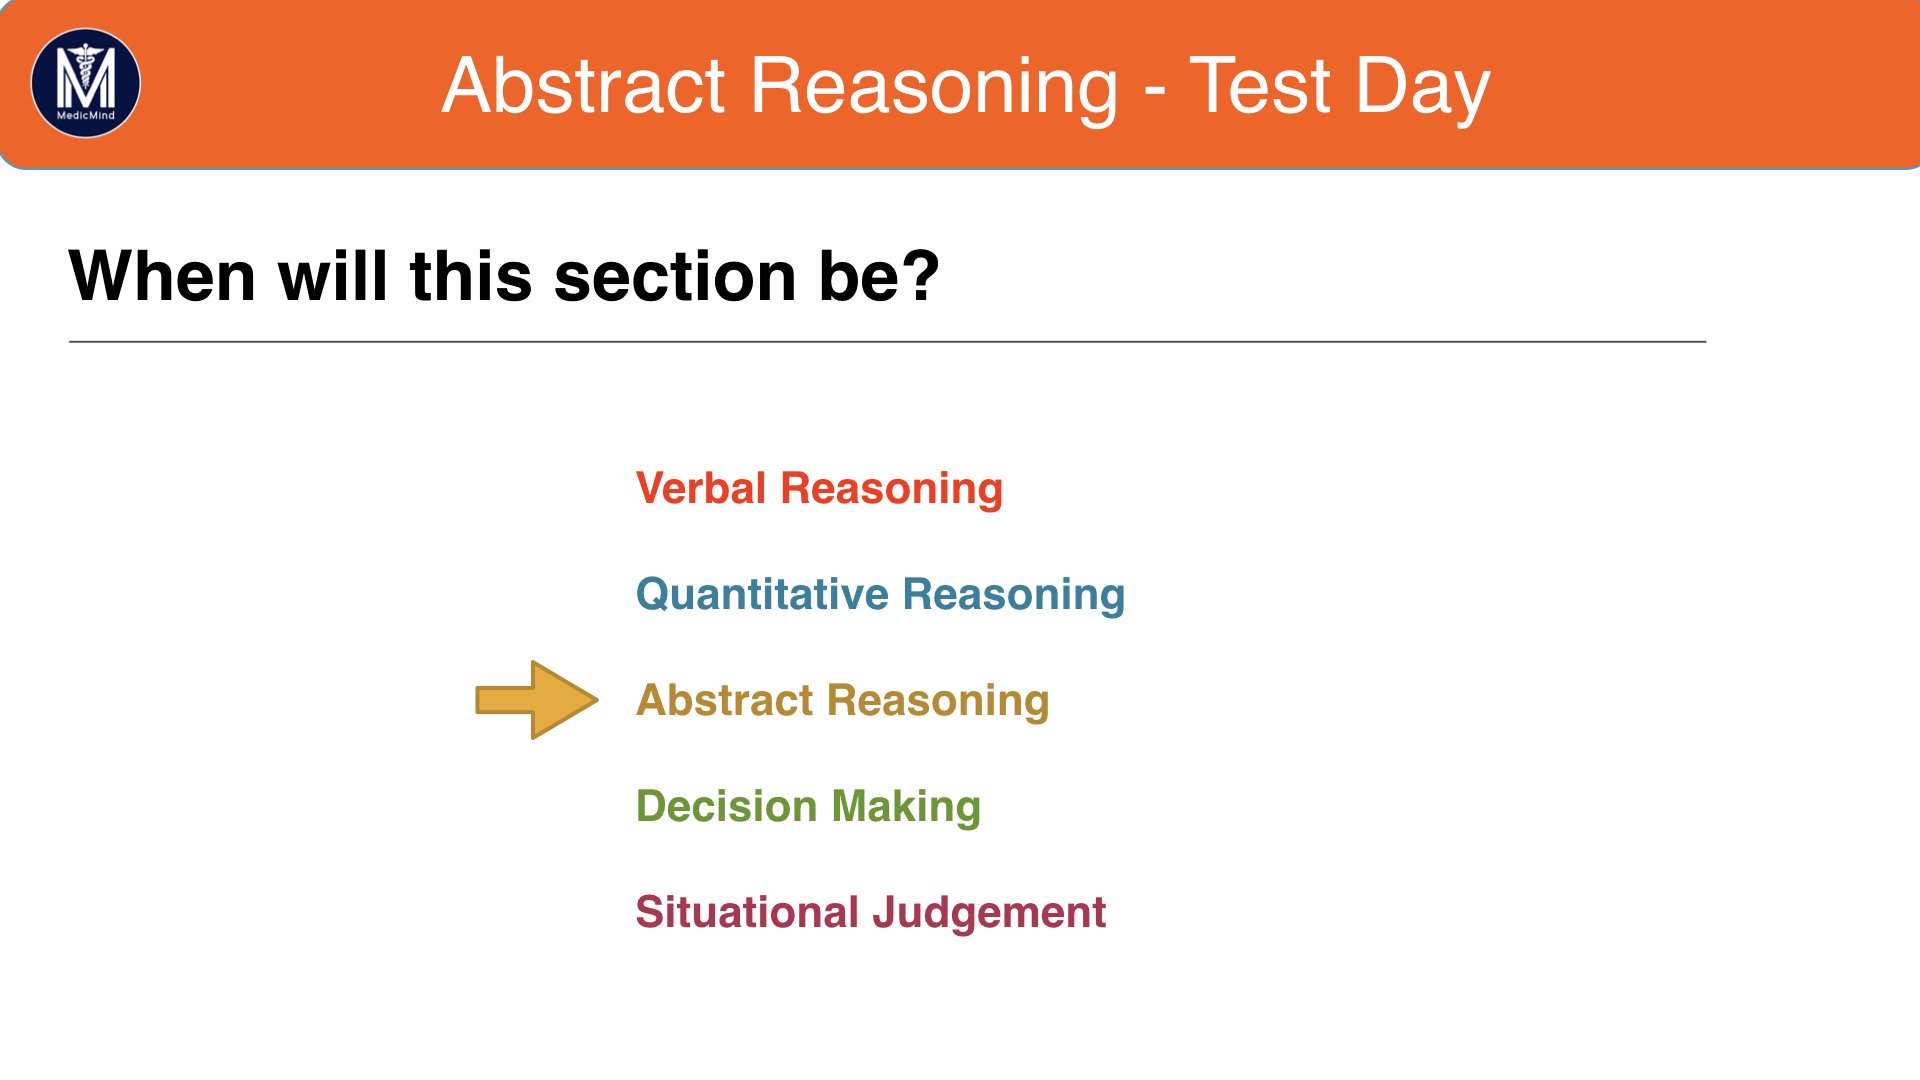This screenshot has height=1080, width=1920.
Task: Click the 'When will this section be?' heading
Action: coord(504,276)
